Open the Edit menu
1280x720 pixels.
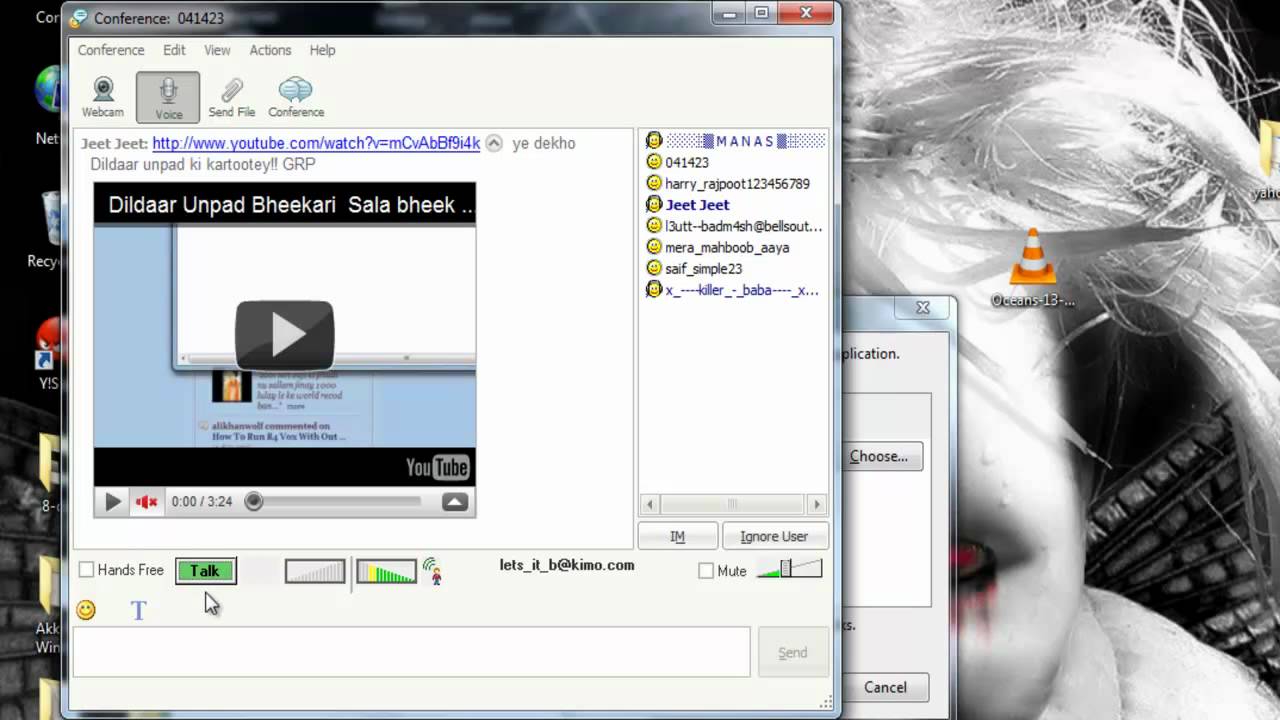pos(174,50)
